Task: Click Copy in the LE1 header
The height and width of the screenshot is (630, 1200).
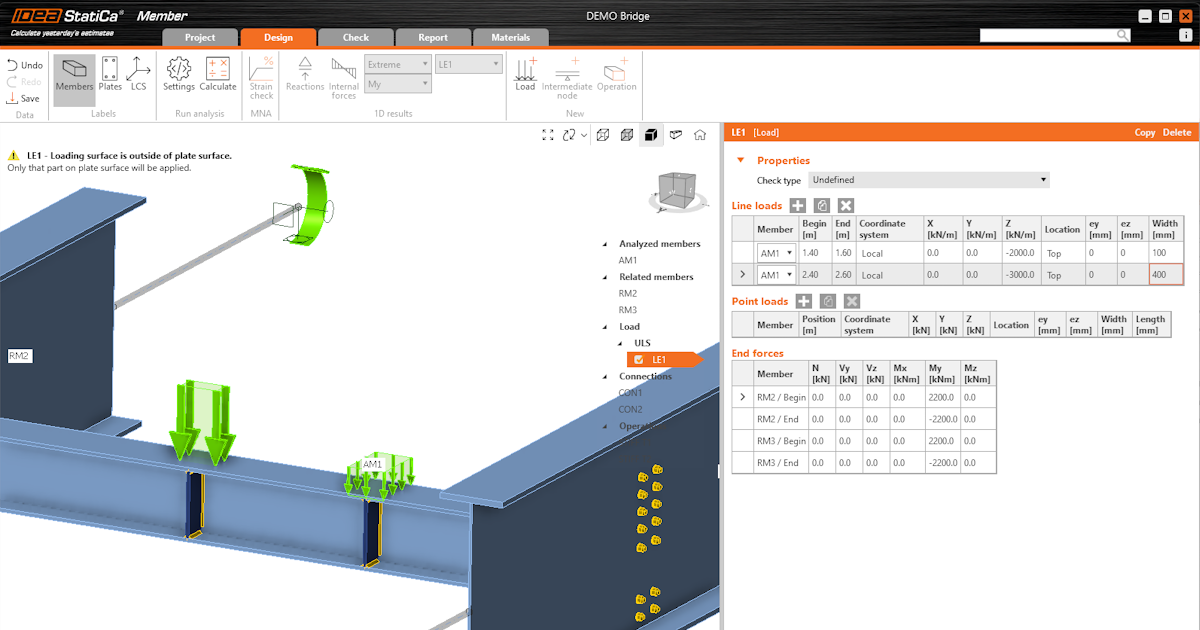Action: tap(1144, 132)
